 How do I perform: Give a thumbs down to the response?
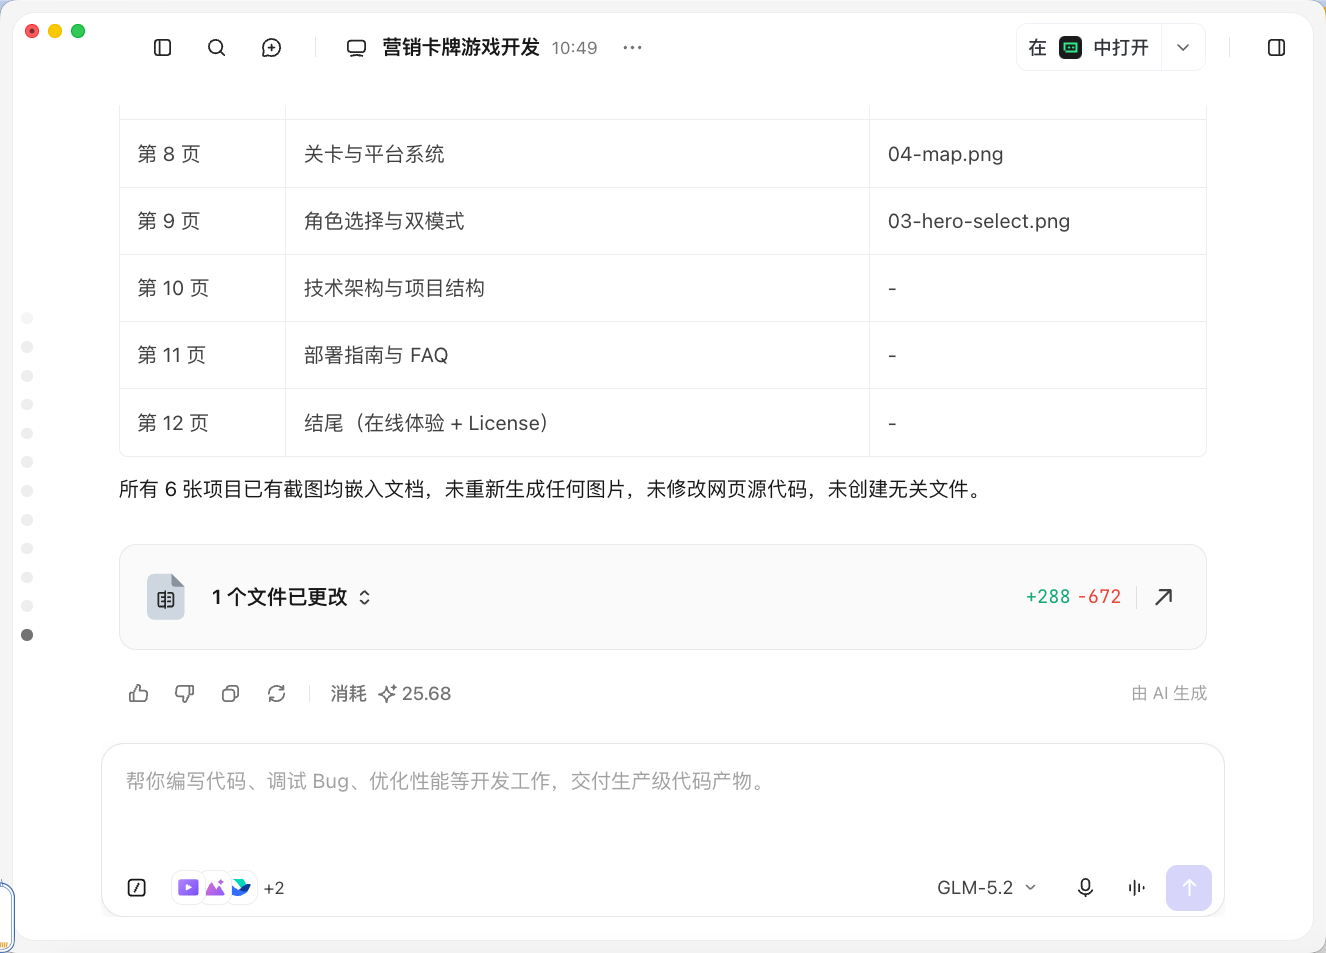tap(185, 694)
